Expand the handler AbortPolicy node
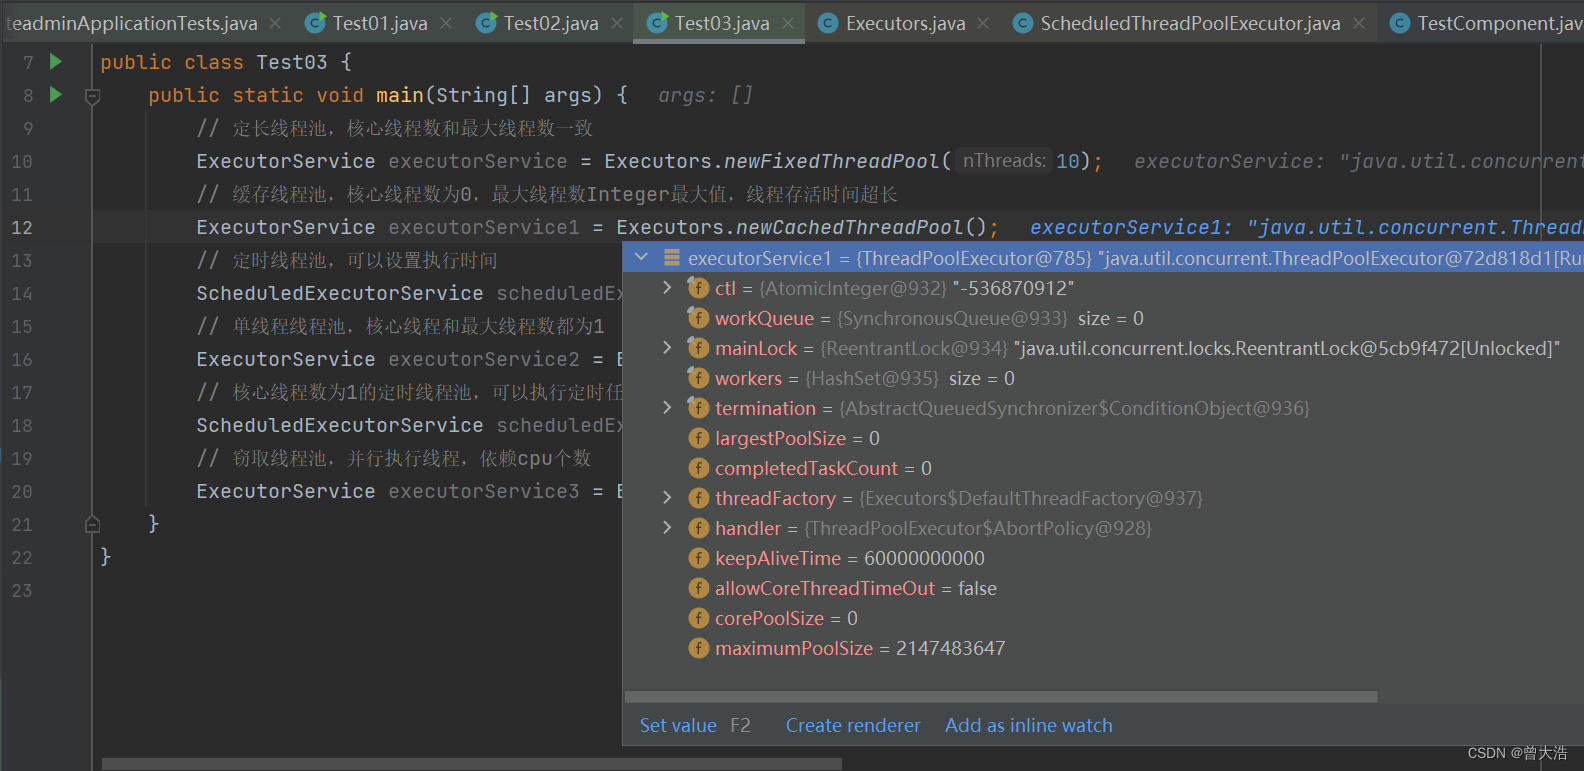The width and height of the screenshot is (1584, 771). (x=668, y=528)
